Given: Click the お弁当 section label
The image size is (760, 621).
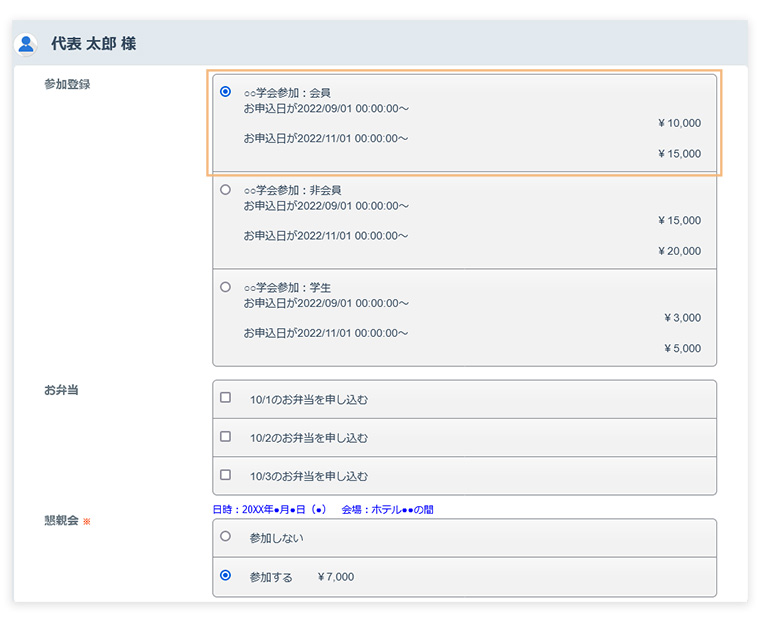Looking at the screenshot, I should tap(61, 390).
